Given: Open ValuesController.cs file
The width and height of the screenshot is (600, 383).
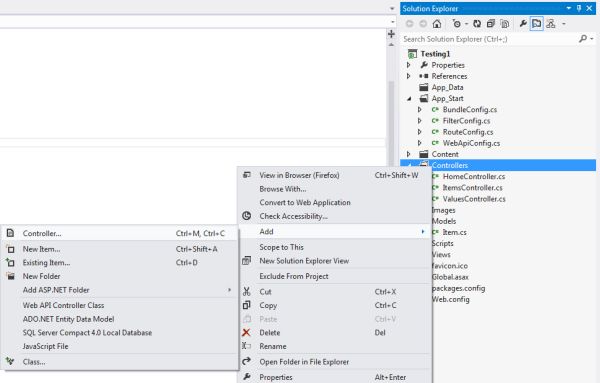Looking at the screenshot, I should point(474,199).
